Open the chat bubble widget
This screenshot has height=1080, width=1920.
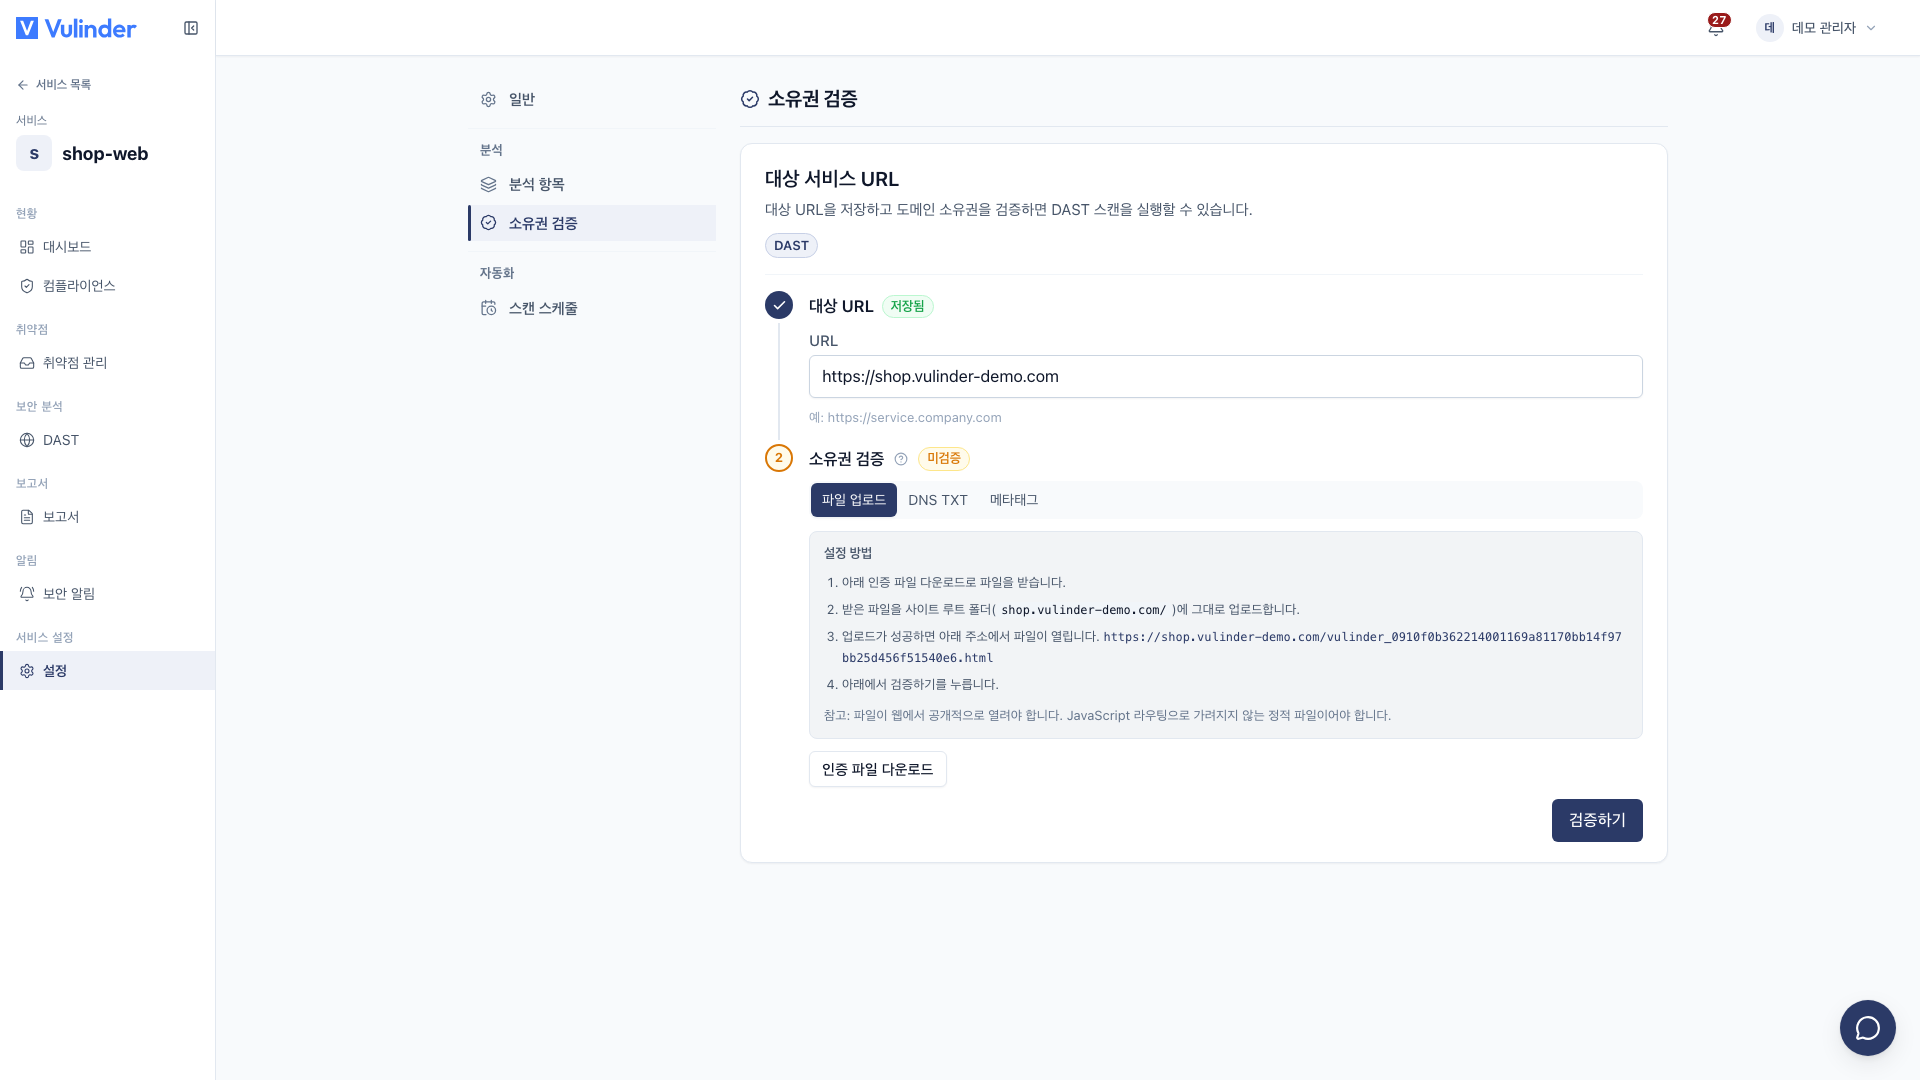point(1868,1028)
